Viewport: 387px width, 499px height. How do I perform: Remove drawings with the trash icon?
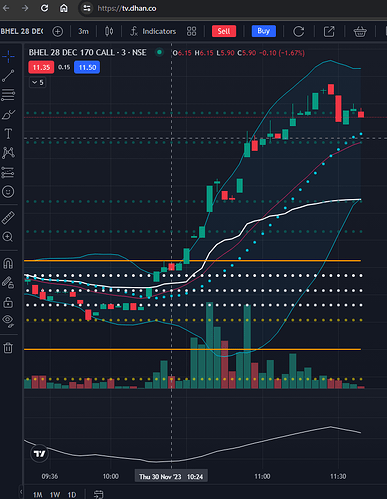(x=8, y=348)
